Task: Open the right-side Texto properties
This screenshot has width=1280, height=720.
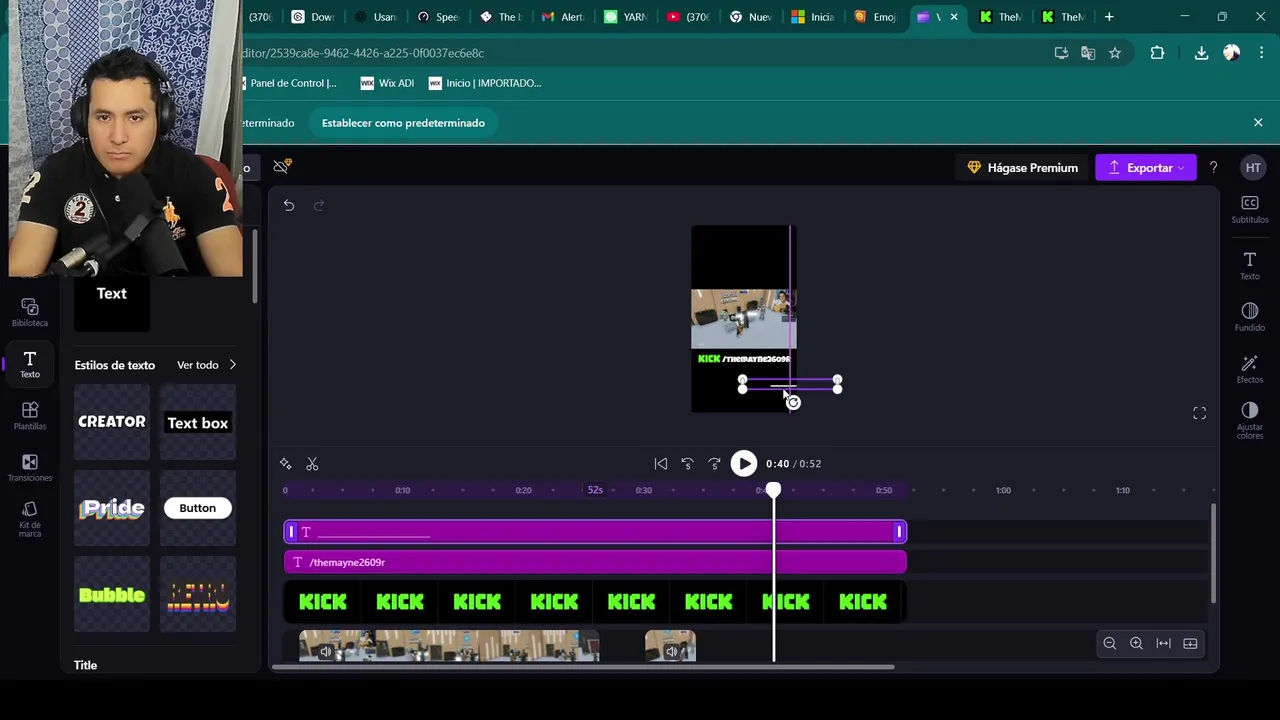Action: coord(1250,266)
